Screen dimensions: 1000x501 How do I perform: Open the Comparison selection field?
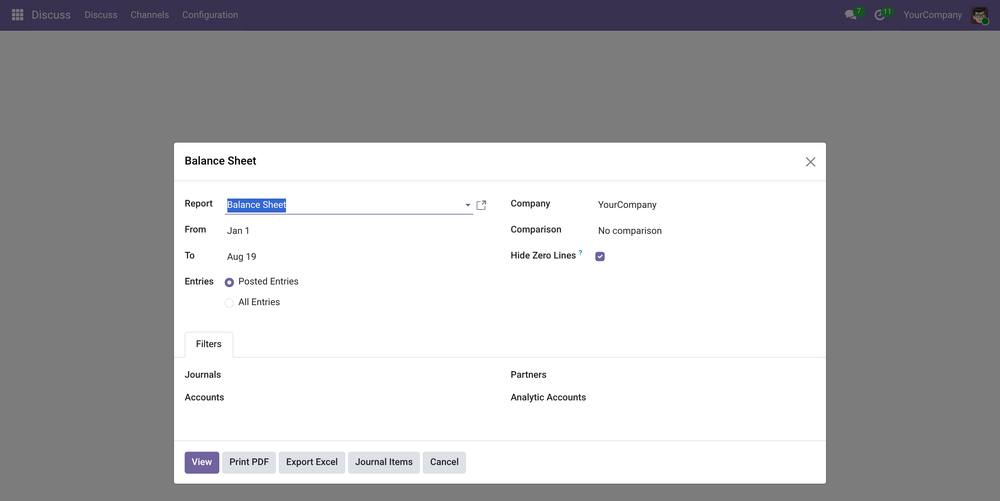(705, 231)
